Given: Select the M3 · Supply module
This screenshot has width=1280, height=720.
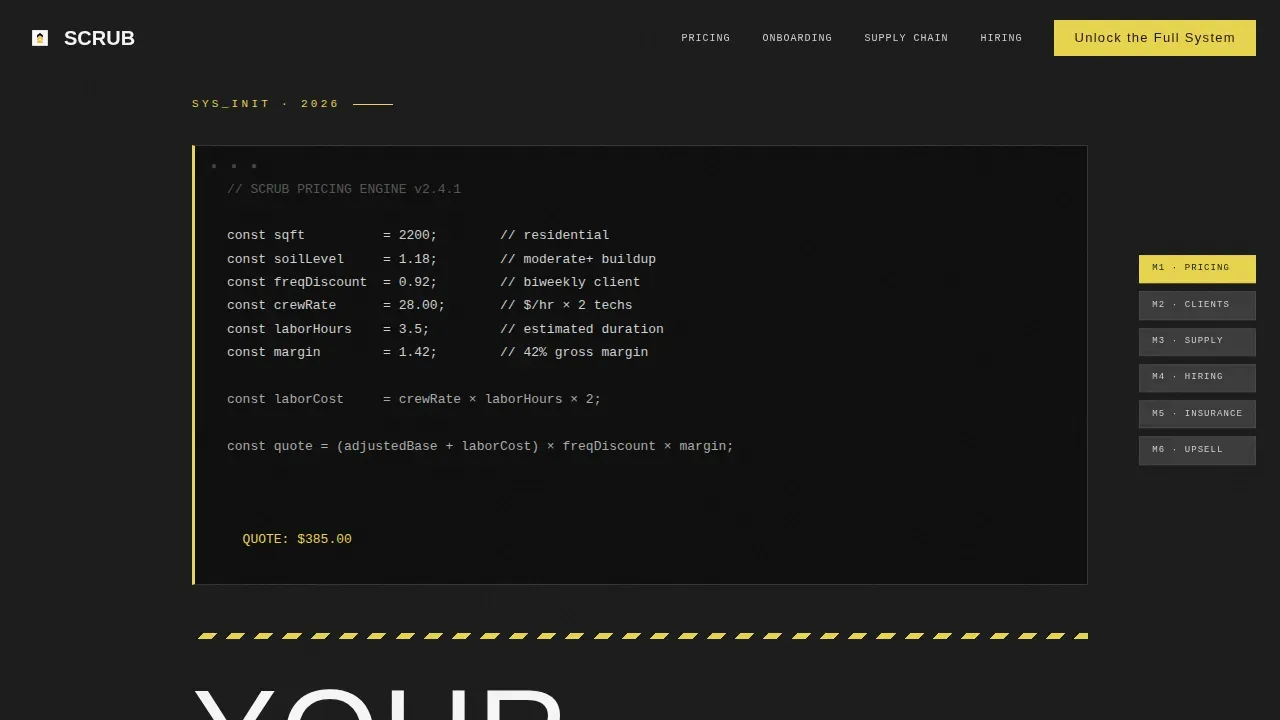Looking at the screenshot, I should (x=1197, y=341).
